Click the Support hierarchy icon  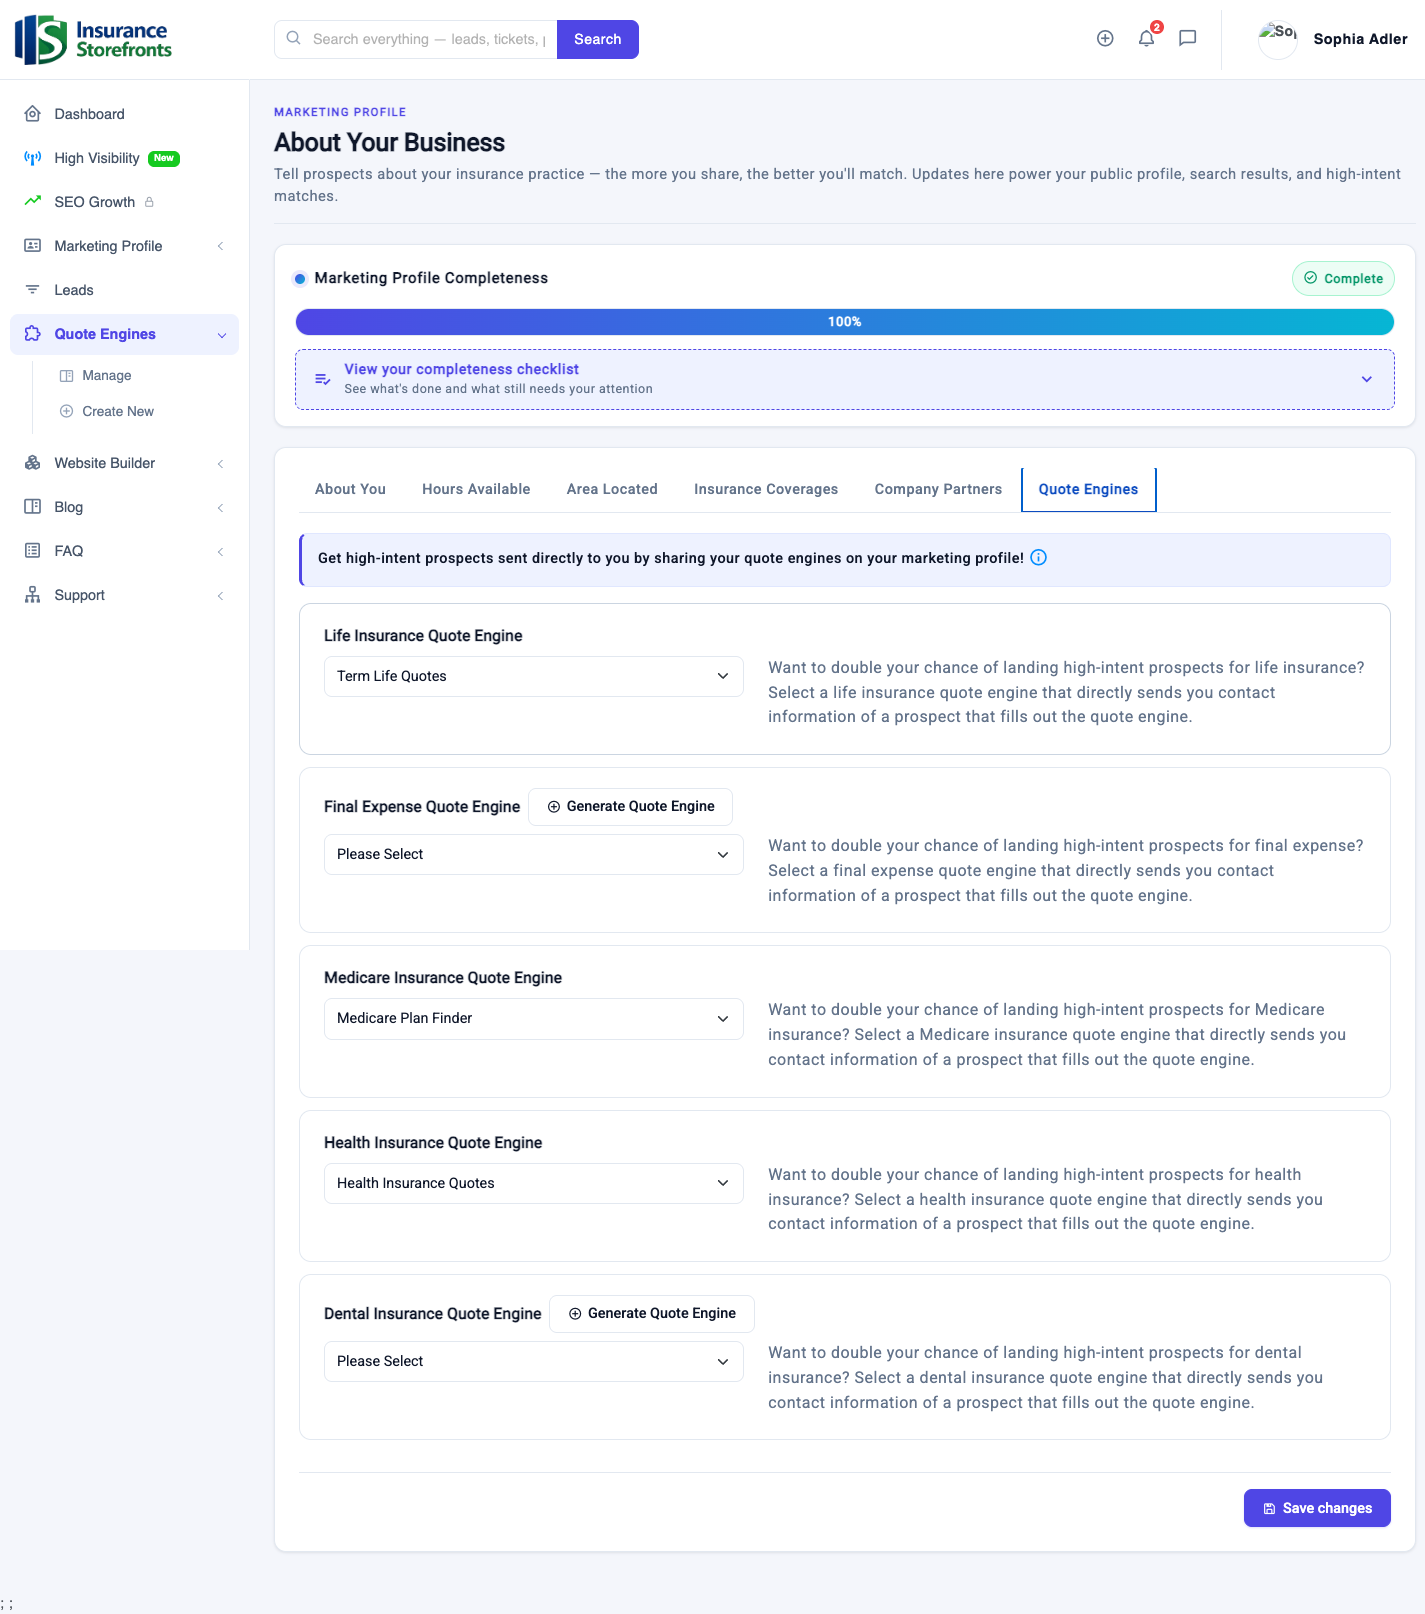point(33,595)
